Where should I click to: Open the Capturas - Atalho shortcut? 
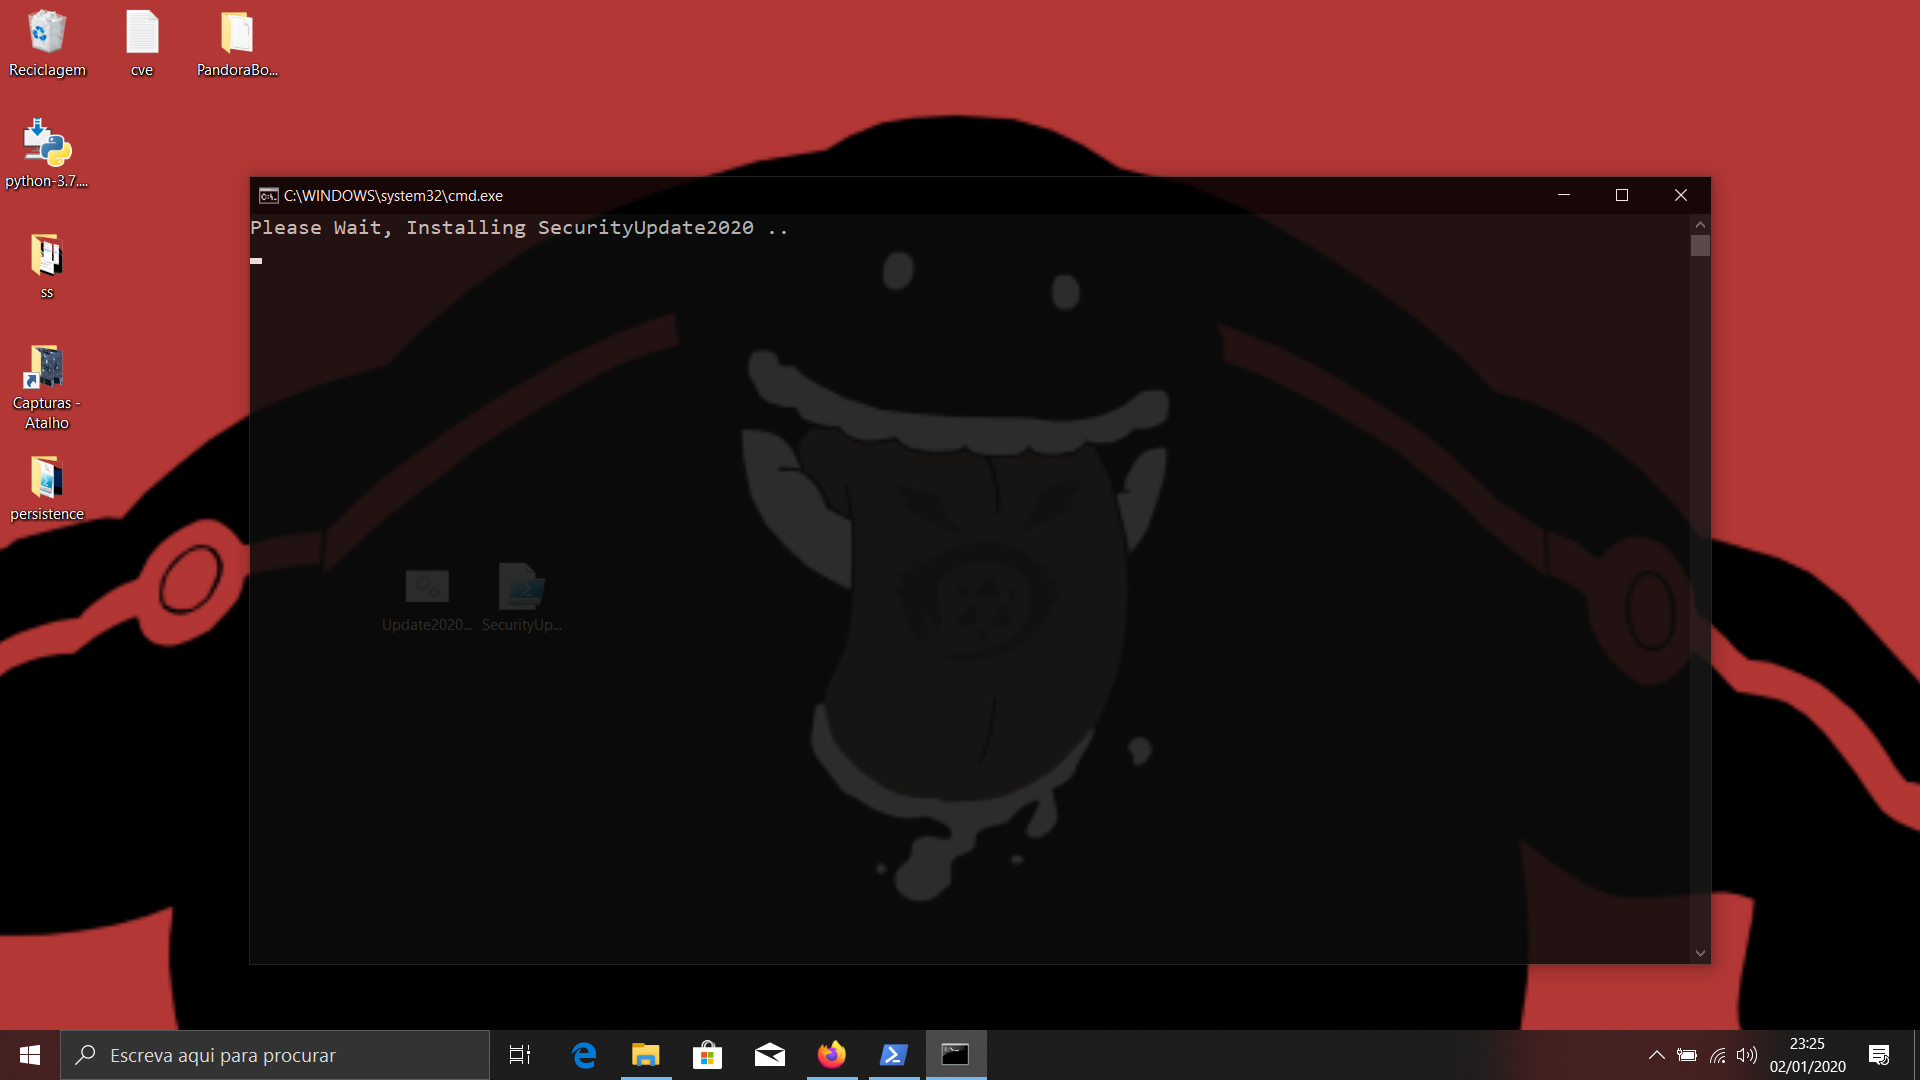[x=47, y=368]
